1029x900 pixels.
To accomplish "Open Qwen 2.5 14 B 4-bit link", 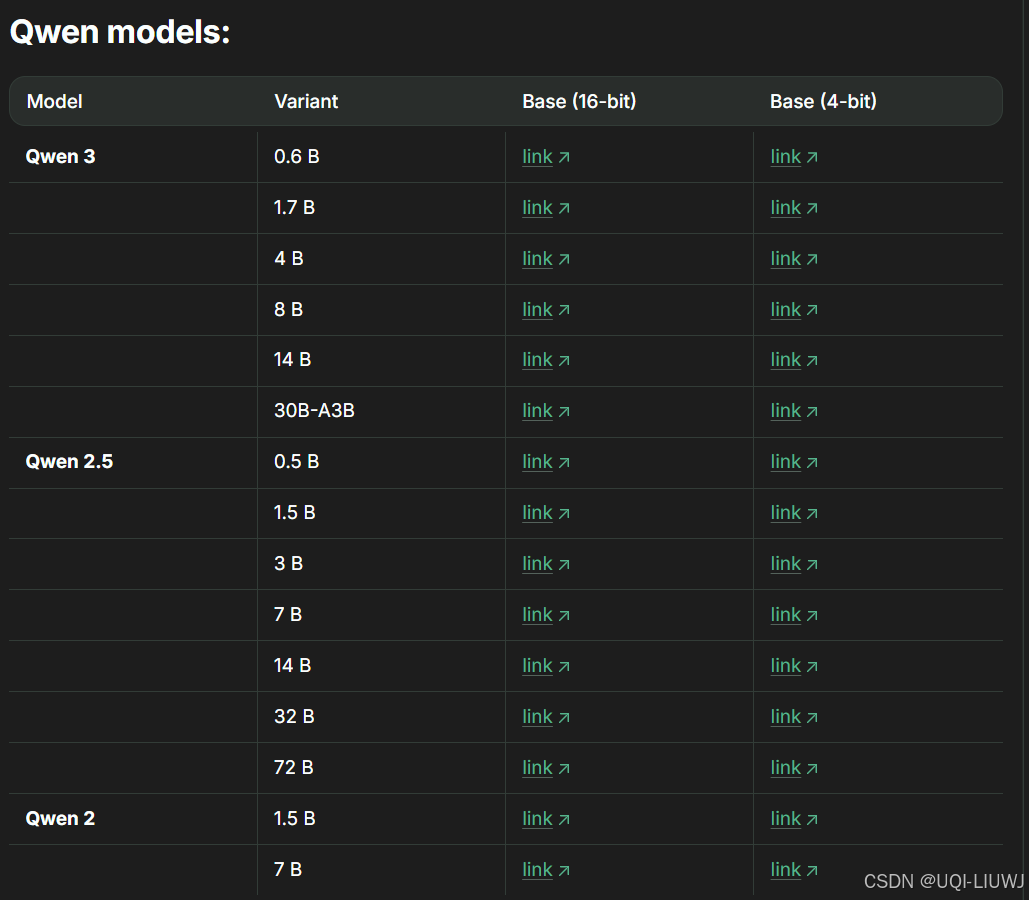I will pos(793,666).
